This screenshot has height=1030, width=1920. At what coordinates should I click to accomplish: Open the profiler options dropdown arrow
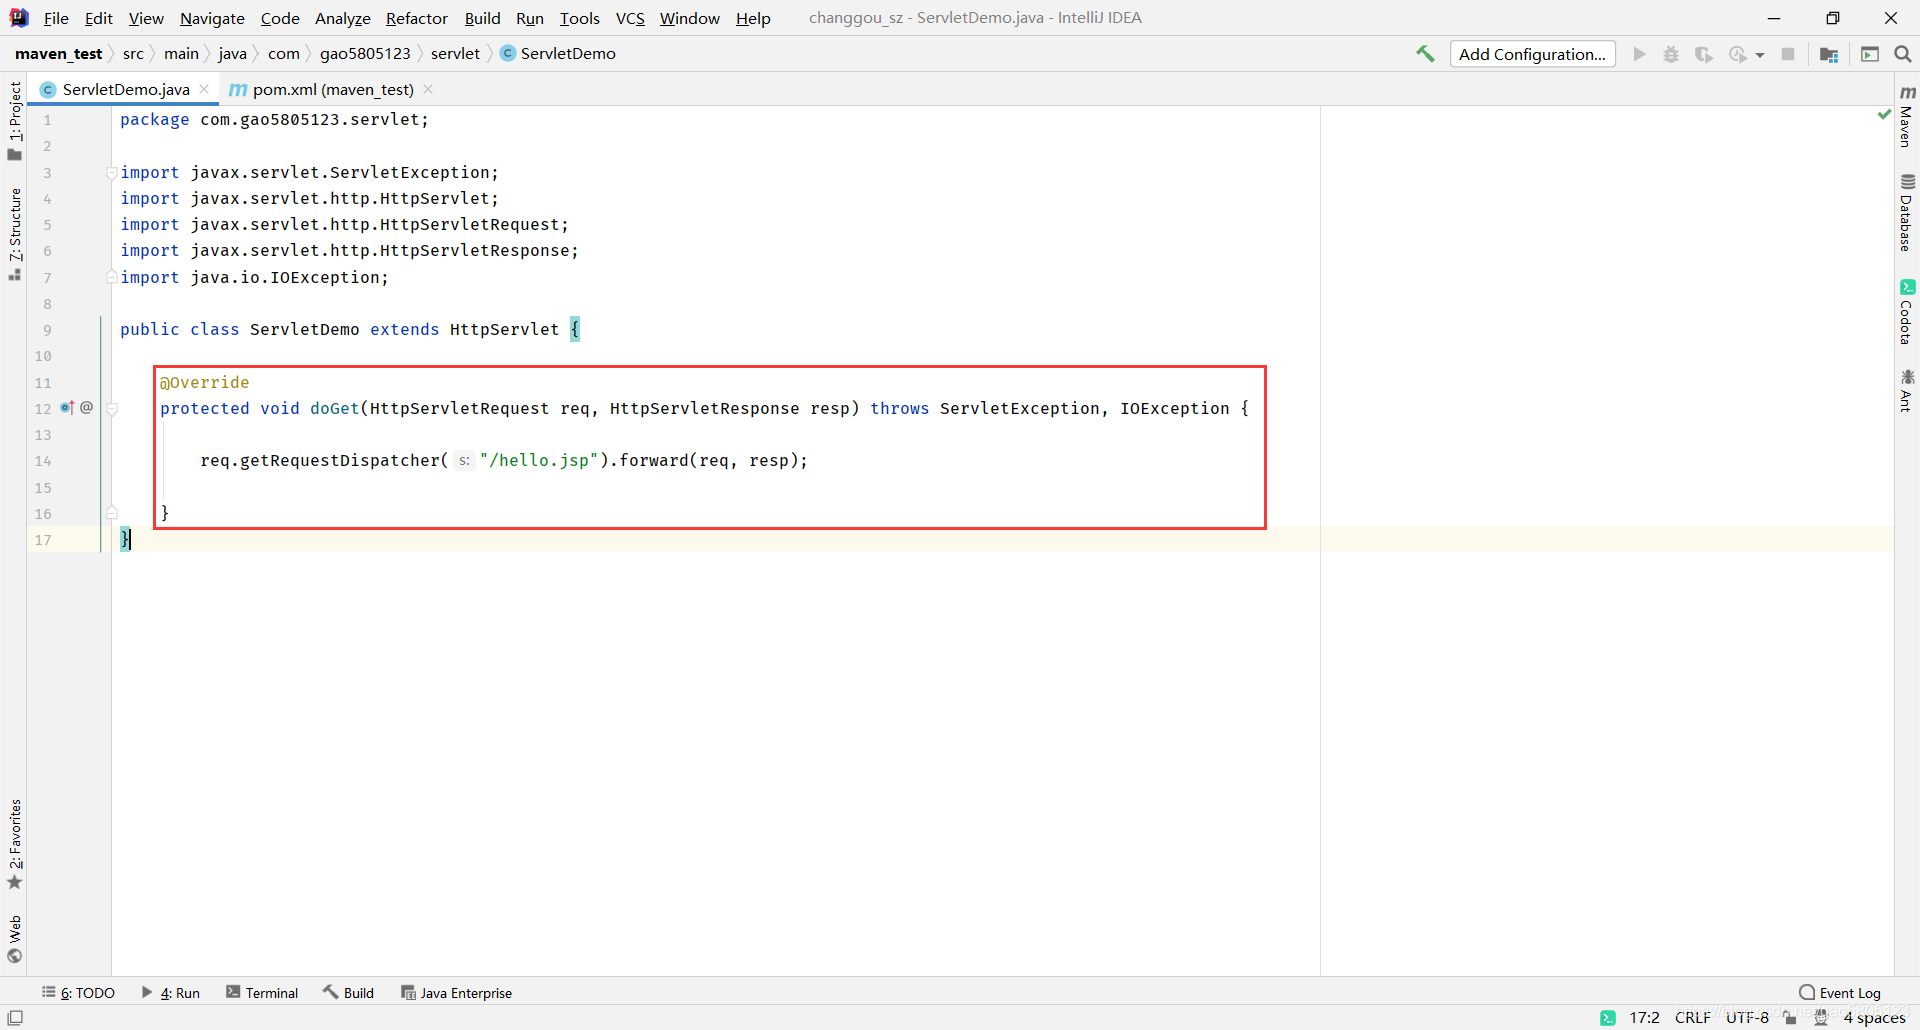[1760, 55]
